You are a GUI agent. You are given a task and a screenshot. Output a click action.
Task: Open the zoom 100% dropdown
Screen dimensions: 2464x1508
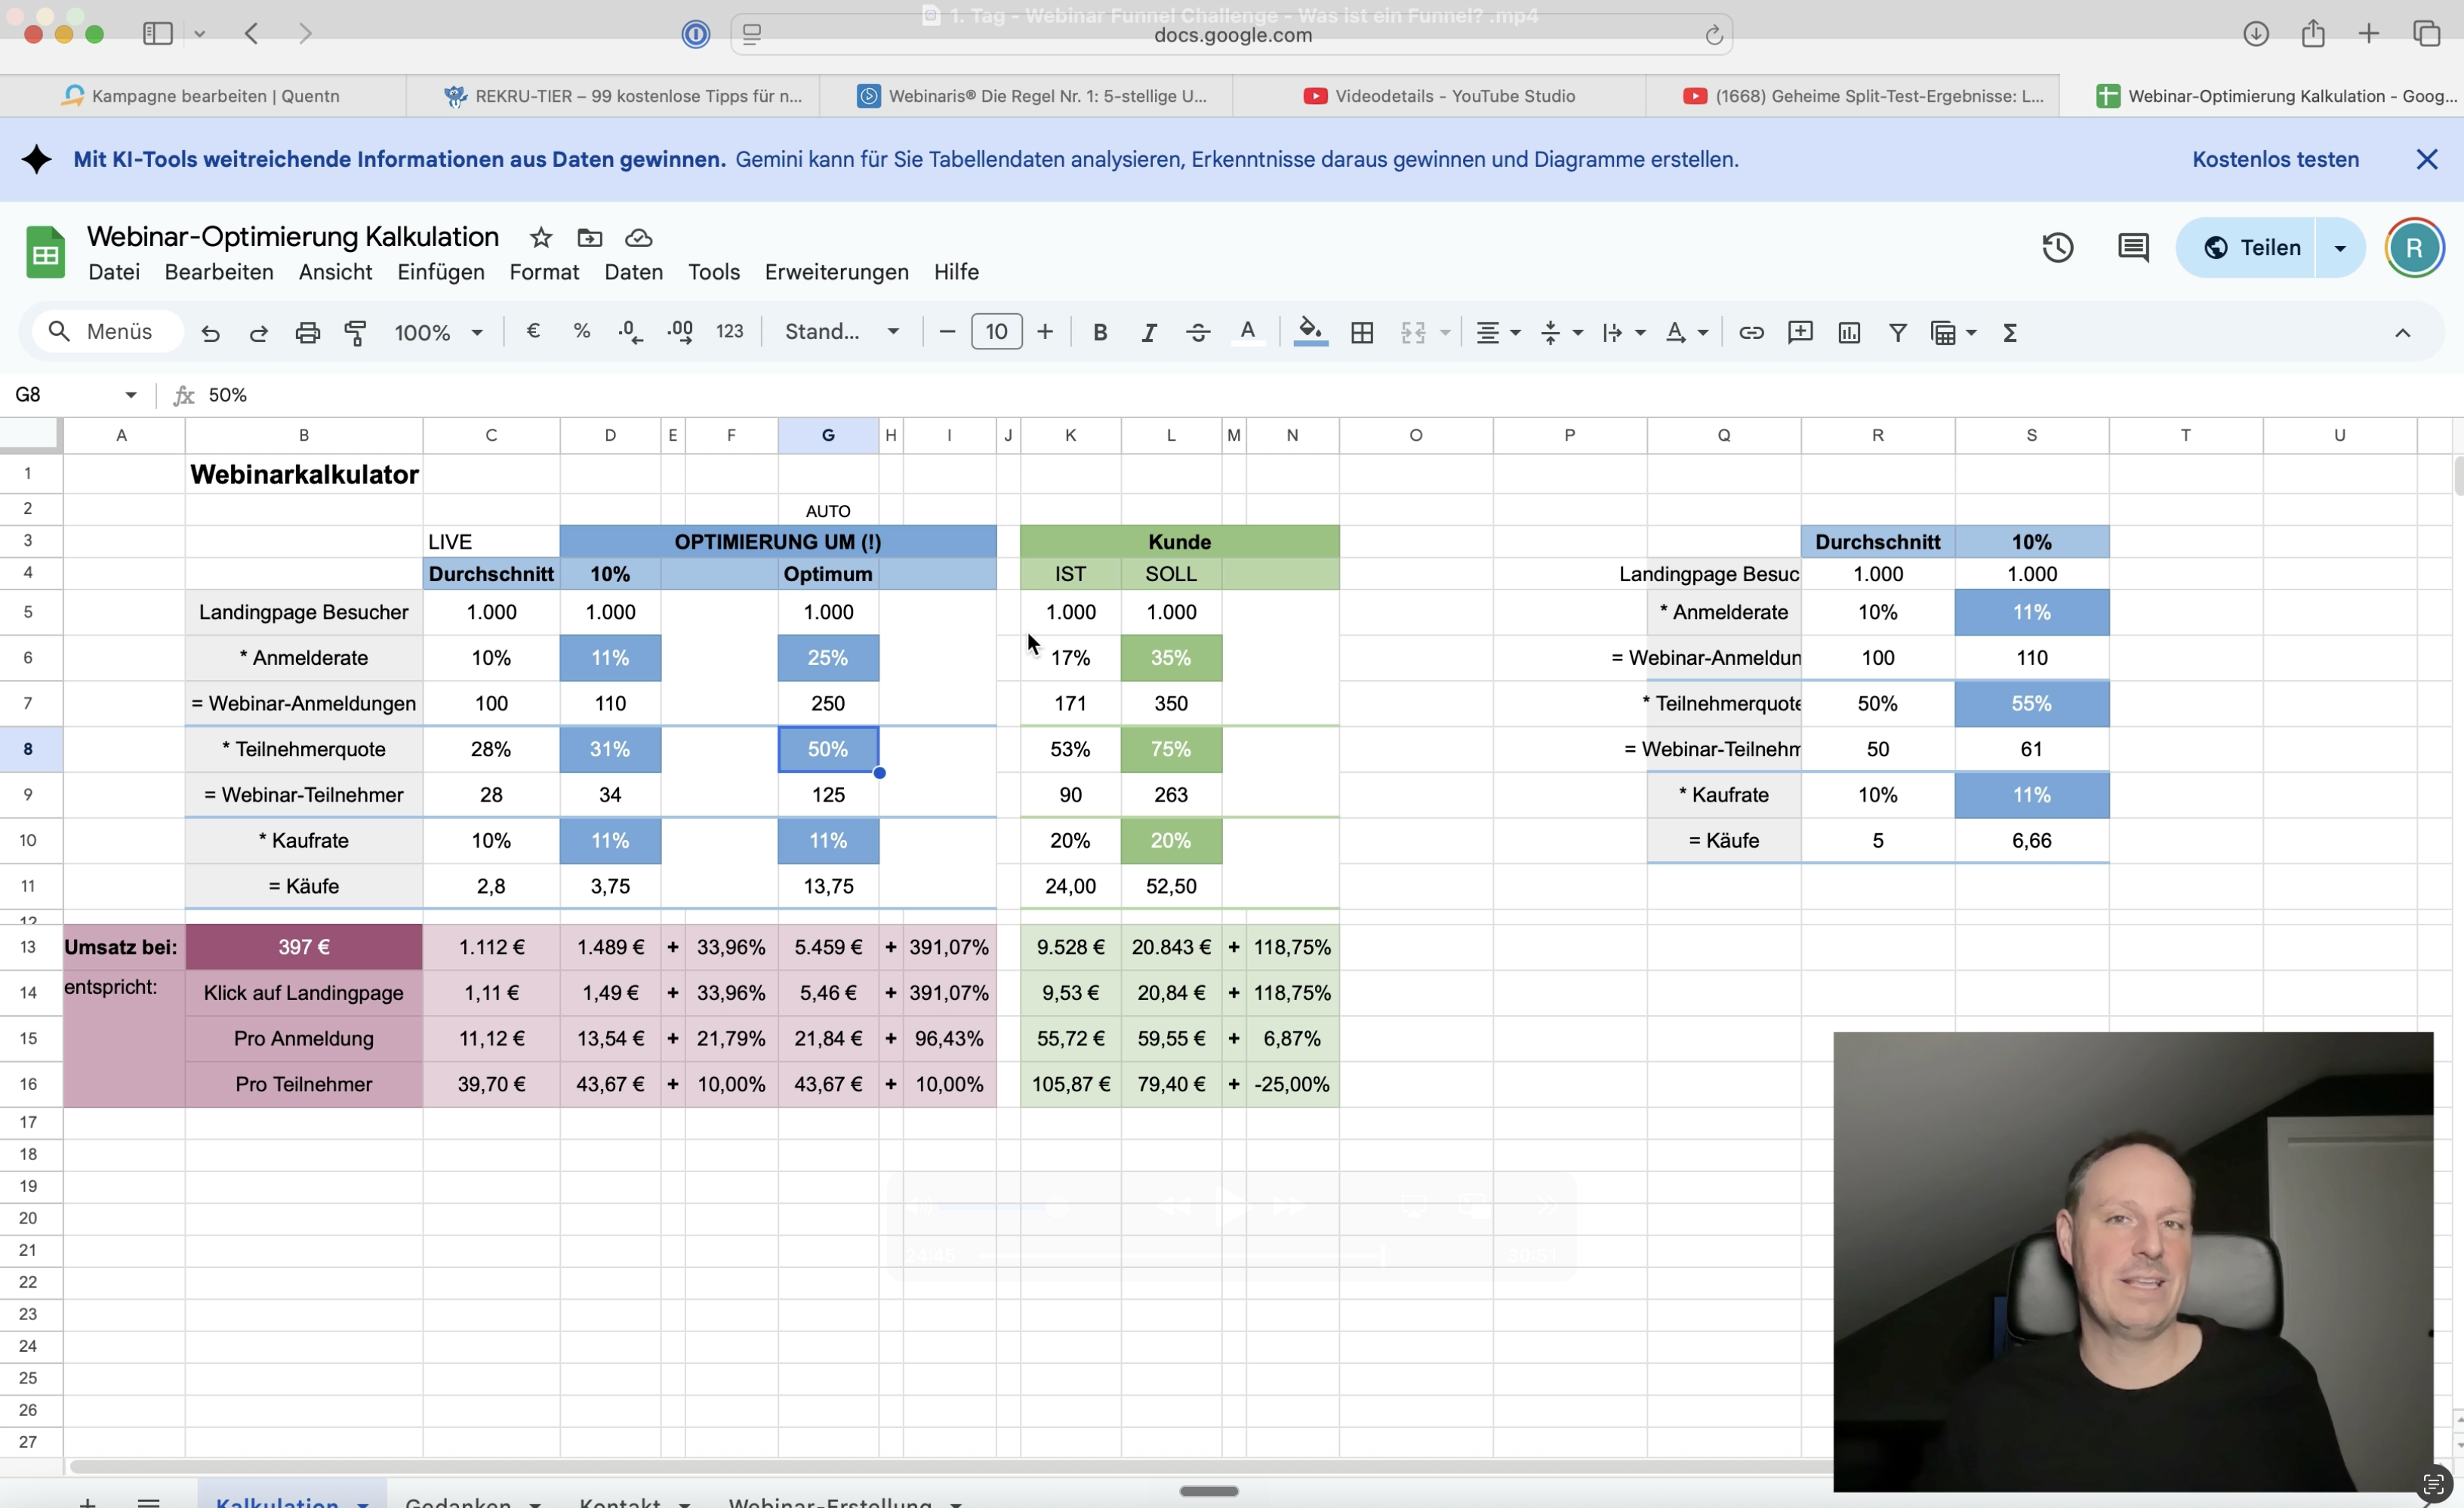[x=439, y=333]
